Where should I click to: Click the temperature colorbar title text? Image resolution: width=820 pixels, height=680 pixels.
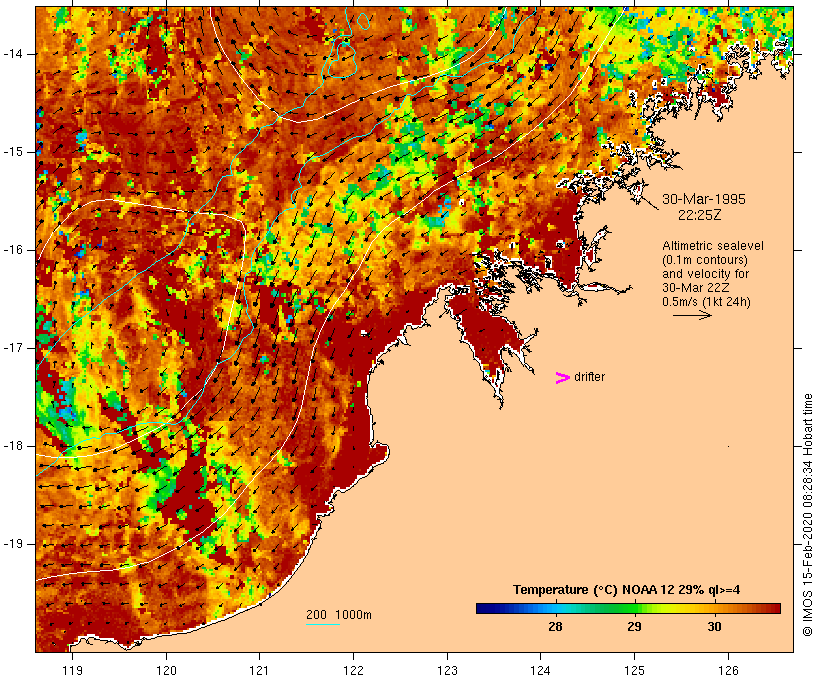[x=627, y=590]
